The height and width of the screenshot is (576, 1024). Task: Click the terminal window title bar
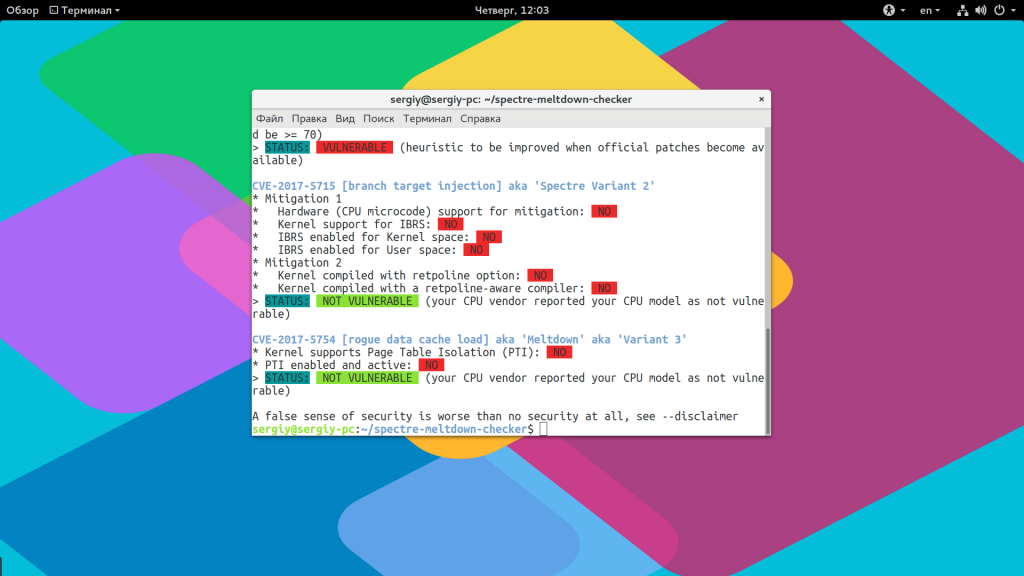[510, 99]
